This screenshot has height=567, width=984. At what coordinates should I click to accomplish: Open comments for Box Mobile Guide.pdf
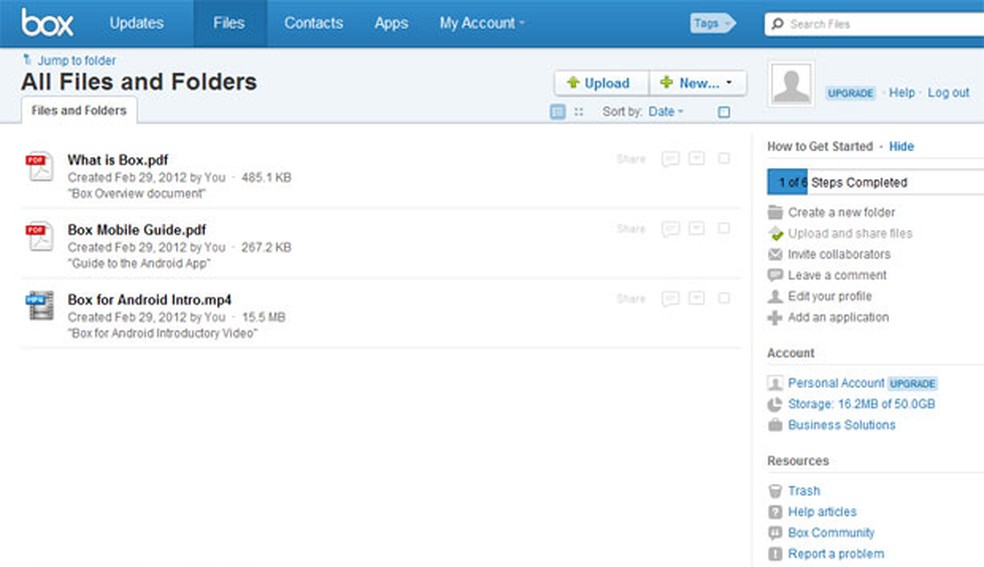click(670, 228)
